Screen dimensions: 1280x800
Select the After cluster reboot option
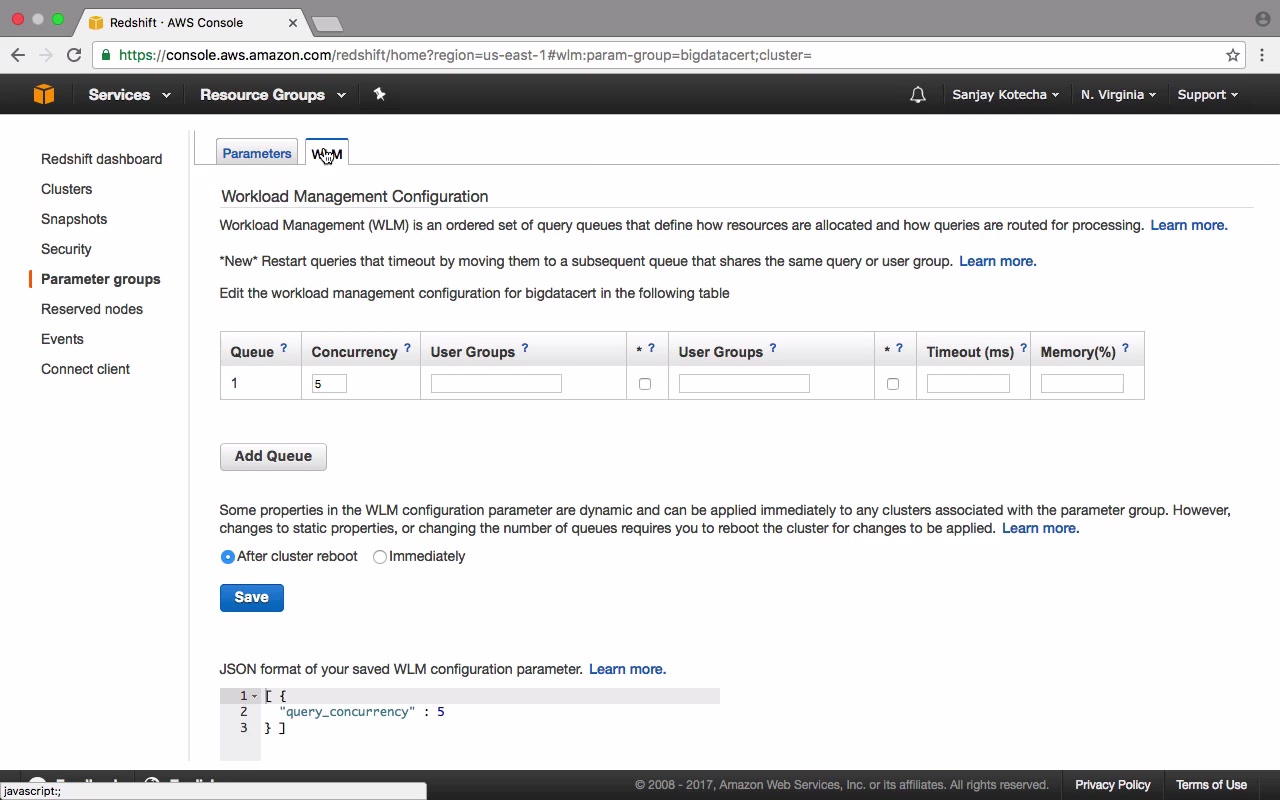(228, 557)
